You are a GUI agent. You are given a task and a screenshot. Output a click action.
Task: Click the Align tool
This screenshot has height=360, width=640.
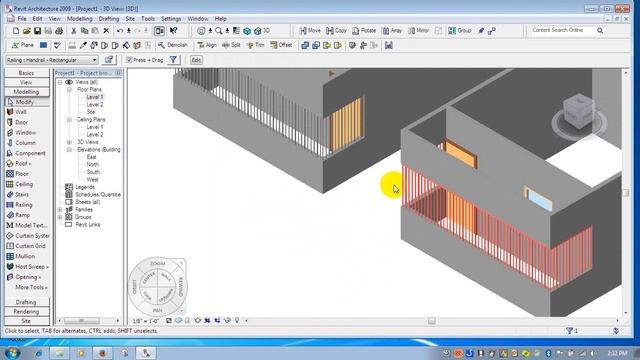(207, 45)
